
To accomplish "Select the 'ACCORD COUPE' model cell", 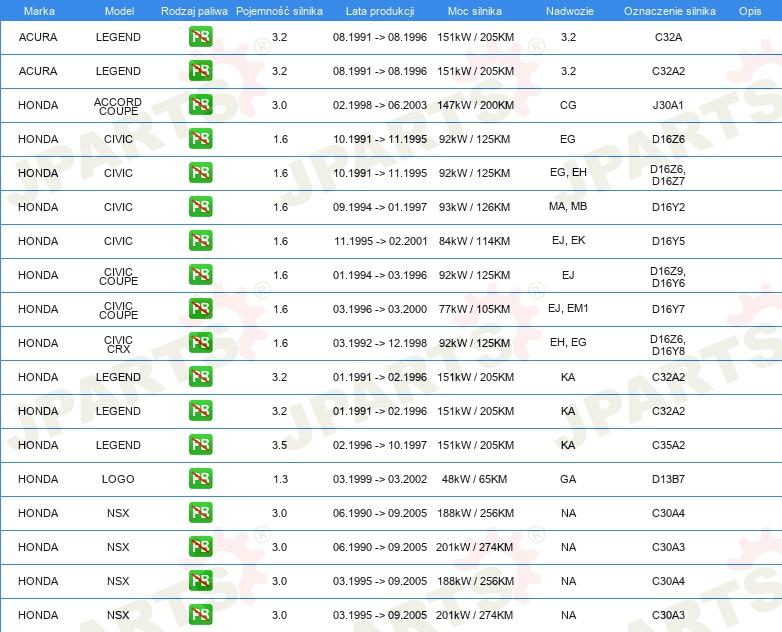I will (x=118, y=106).
